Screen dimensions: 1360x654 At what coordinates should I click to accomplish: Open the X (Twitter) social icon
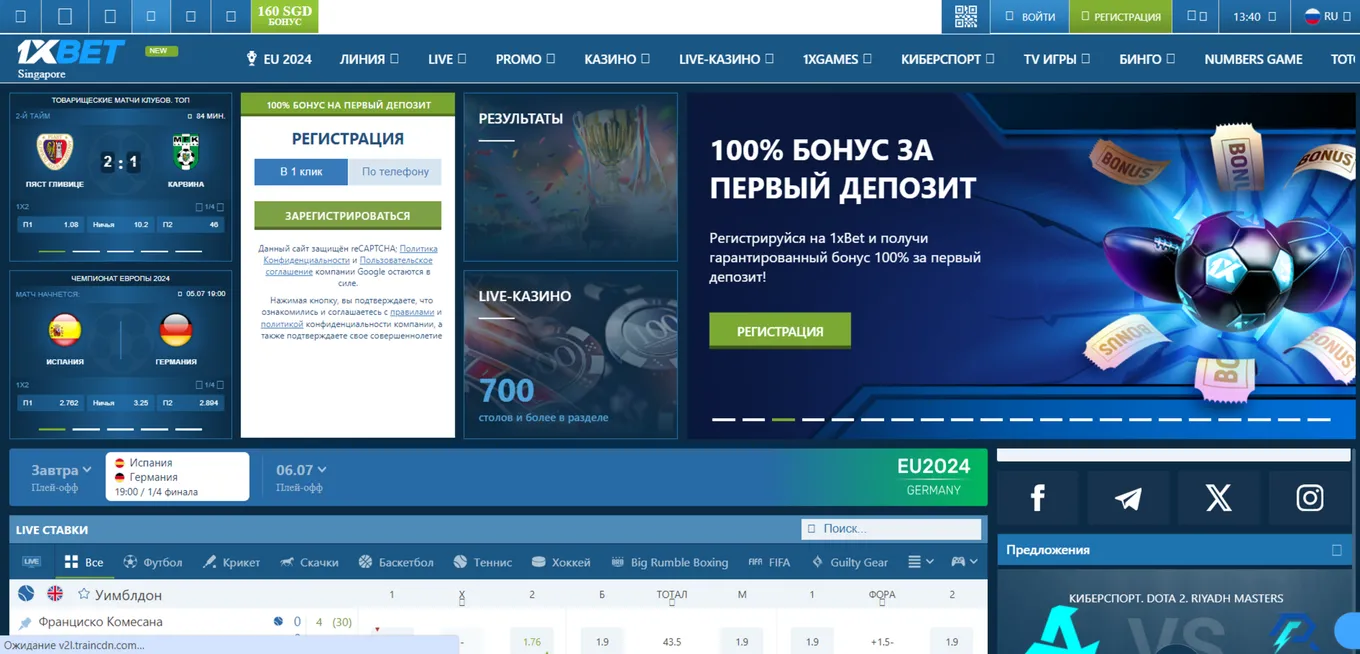[x=1218, y=497]
